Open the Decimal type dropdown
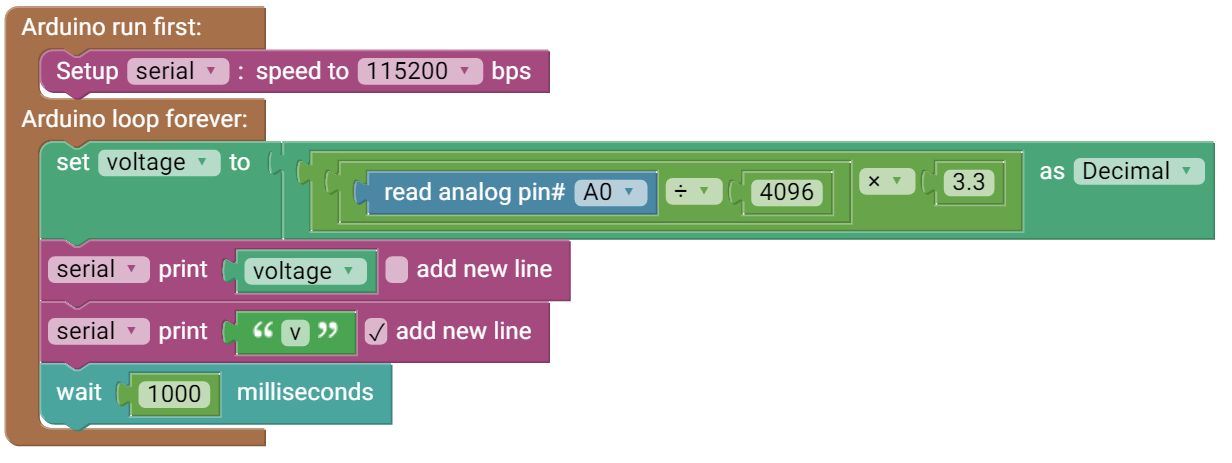 [x=1138, y=171]
